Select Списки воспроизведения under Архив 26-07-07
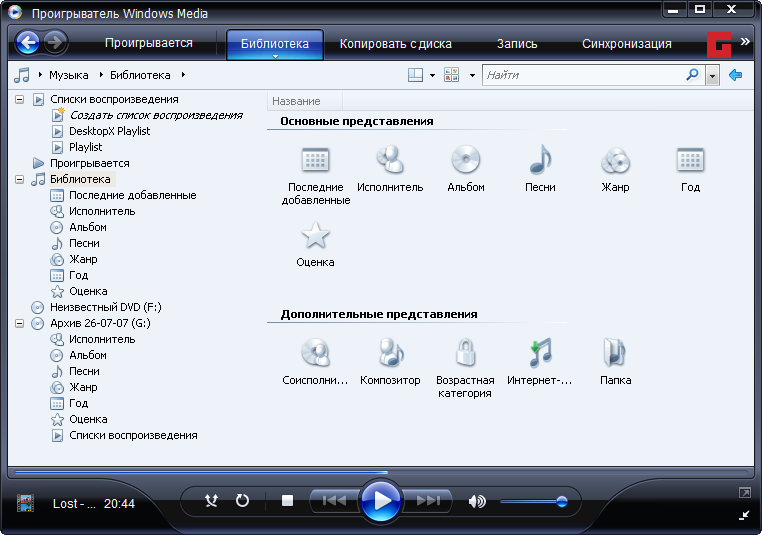Viewport: 762px width, 535px height. (x=133, y=435)
